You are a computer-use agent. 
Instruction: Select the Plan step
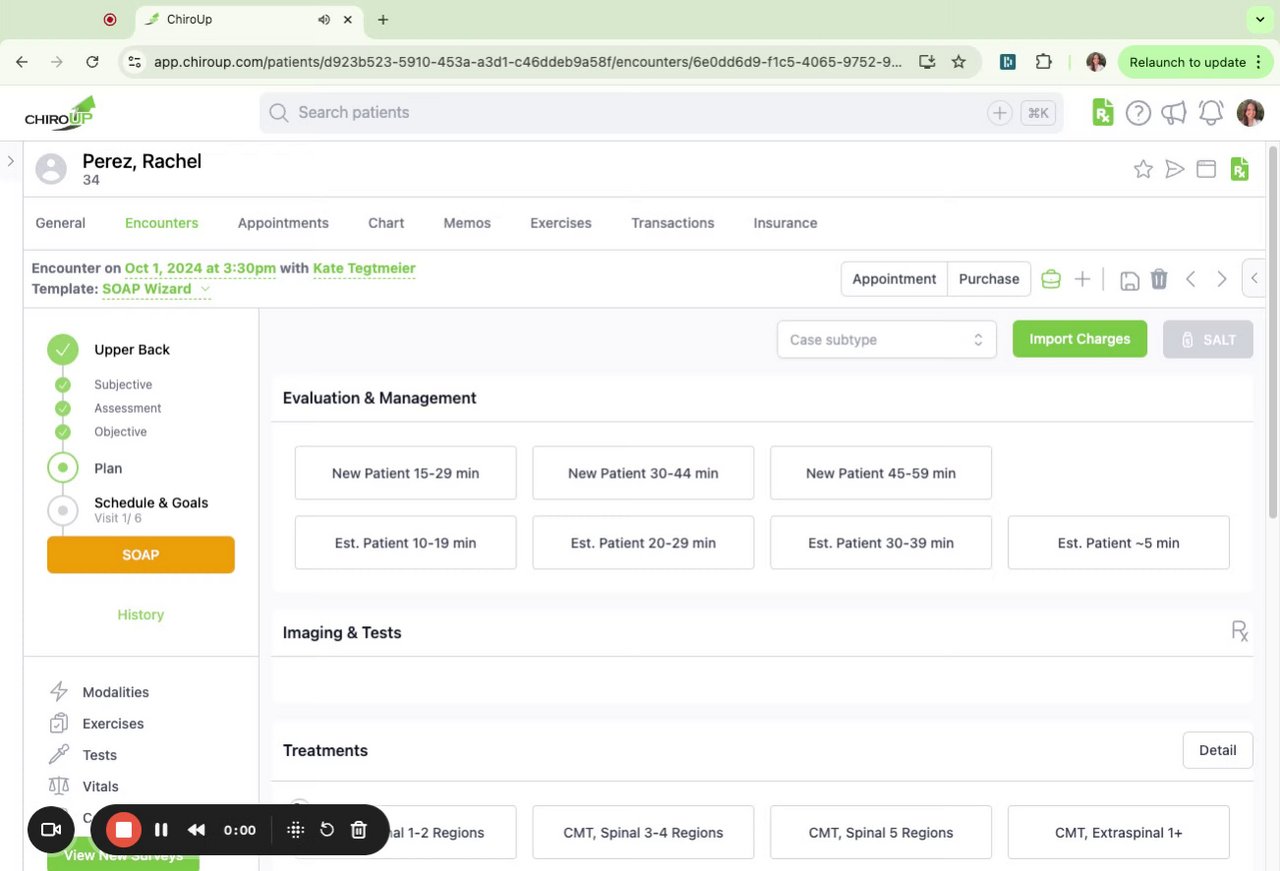coord(108,468)
